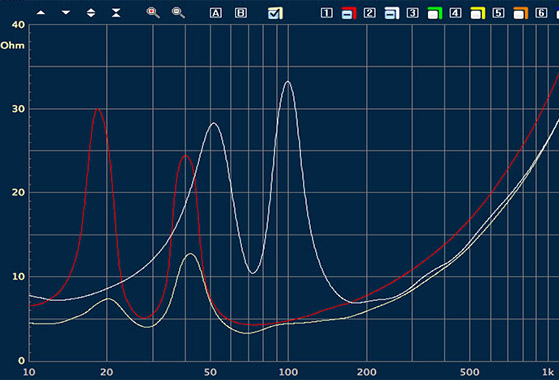Image resolution: width=559 pixels, height=380 pixels.
Task: Select overlay slot 5 button
Action: coord(498,13)
